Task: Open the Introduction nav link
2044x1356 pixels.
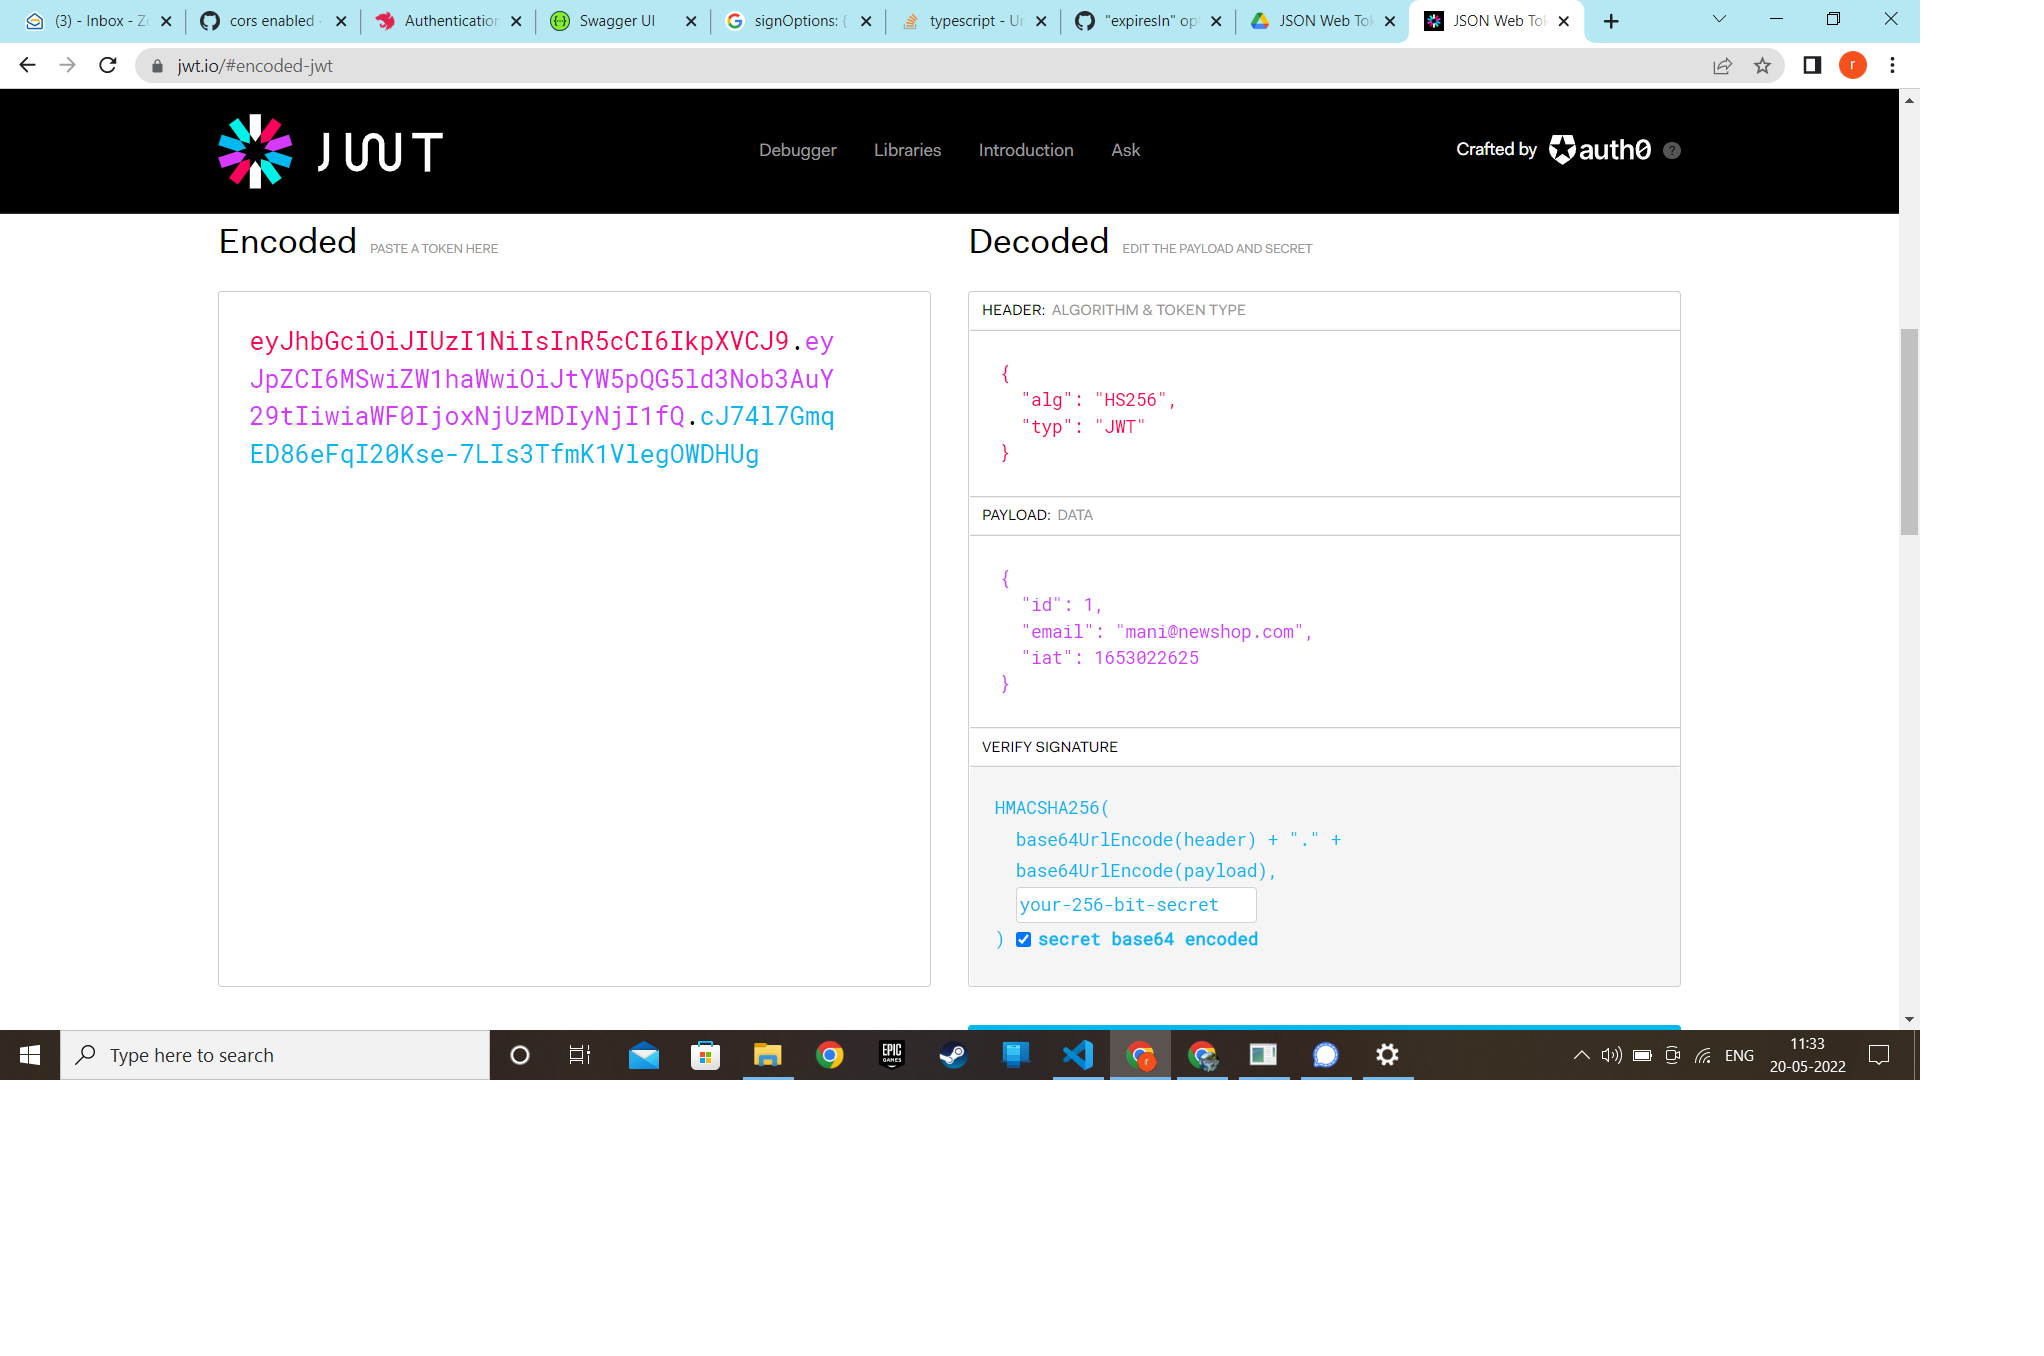Action: point(1026,150)
